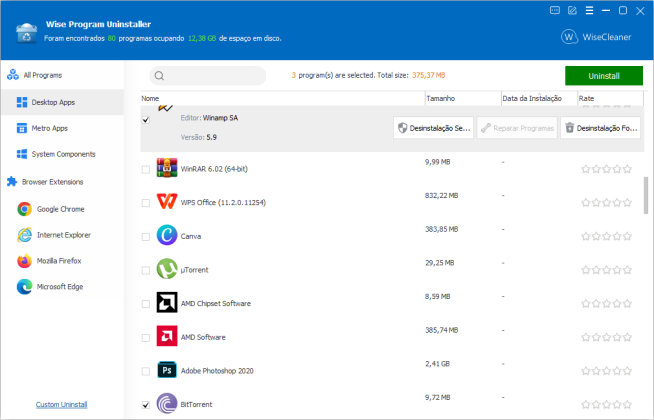The width and height of the screenshot is (654, 420).
Task: Check the WinRAR 6.02 checkbox
Action: (x=146, y=169)
